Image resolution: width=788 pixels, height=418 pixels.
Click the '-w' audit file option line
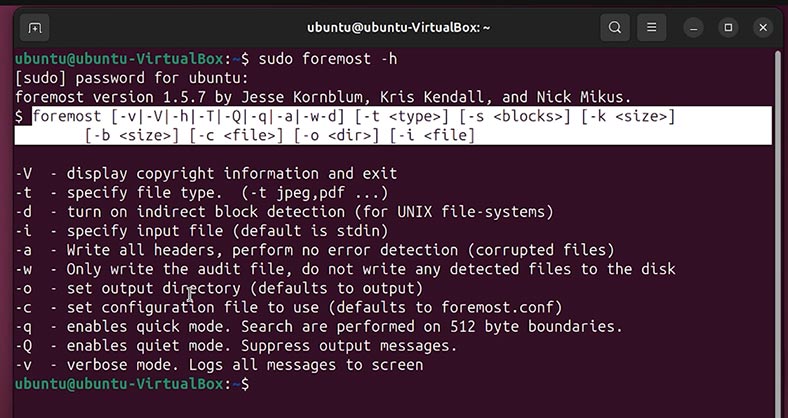click(345, 269)
